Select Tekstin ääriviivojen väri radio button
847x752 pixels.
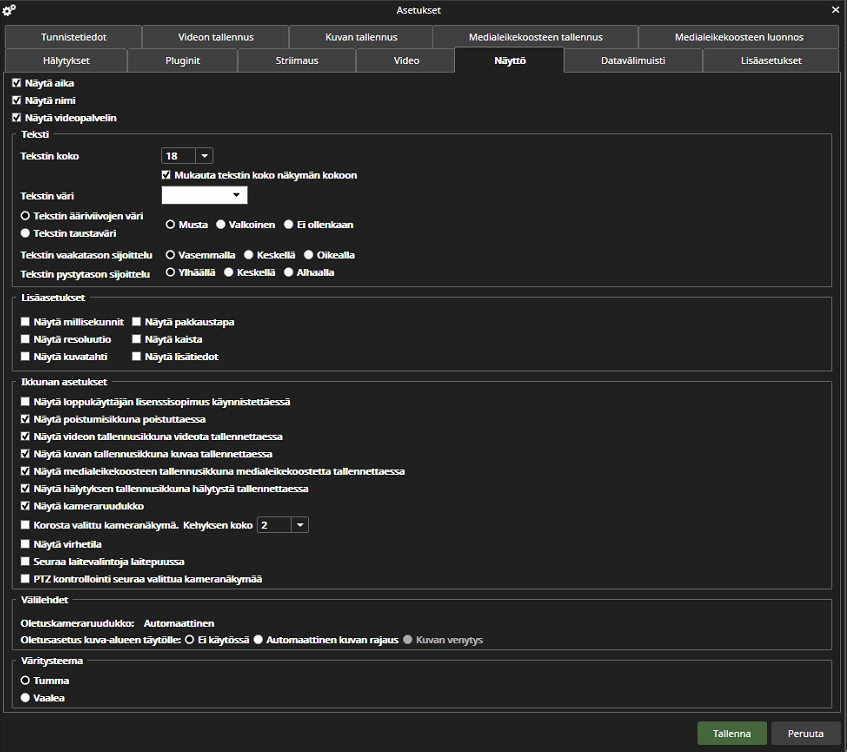[25, 216]
